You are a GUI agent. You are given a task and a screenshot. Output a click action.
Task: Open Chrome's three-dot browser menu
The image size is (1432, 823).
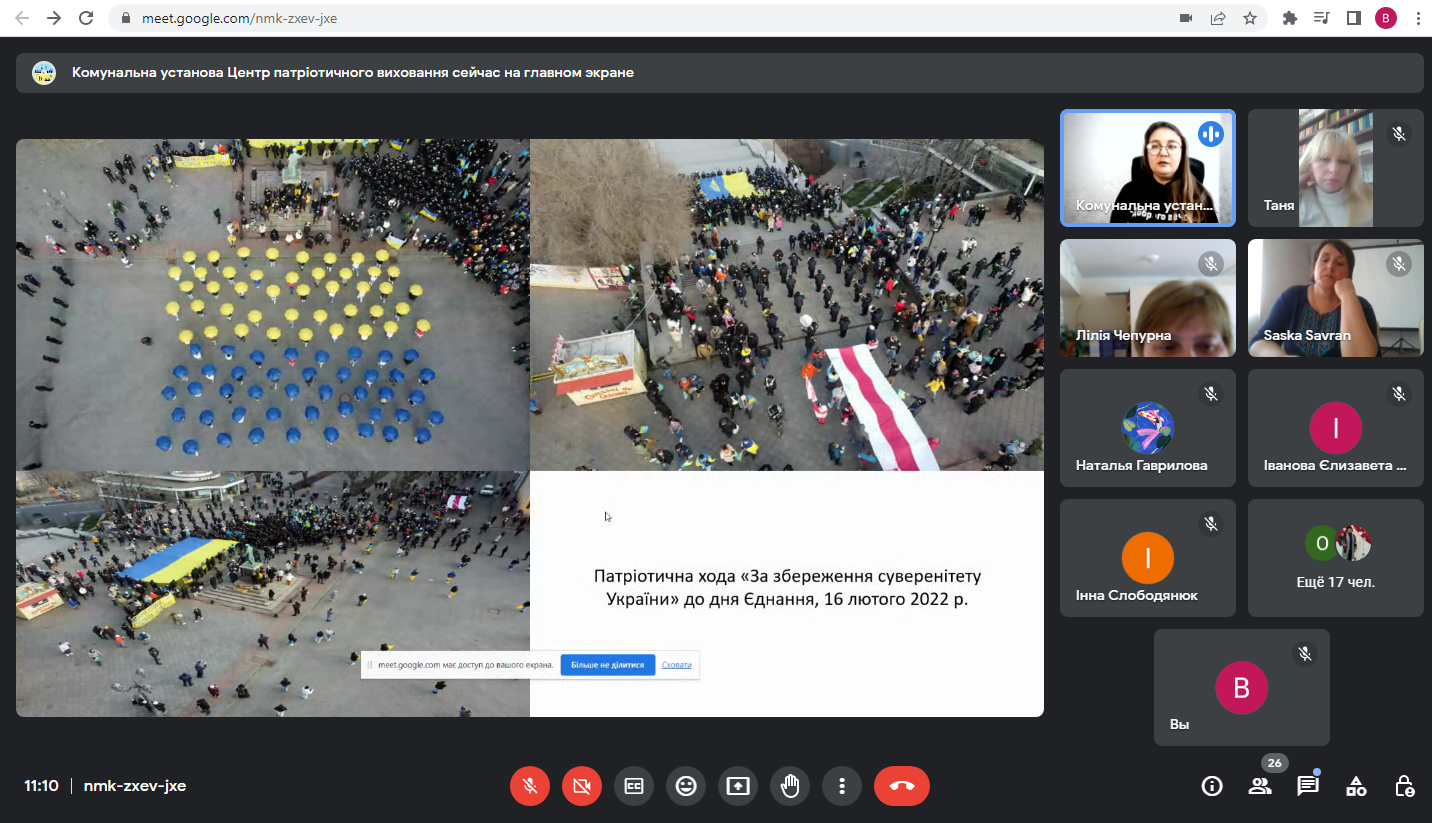pyautogui.click(x=1418, y=18)
